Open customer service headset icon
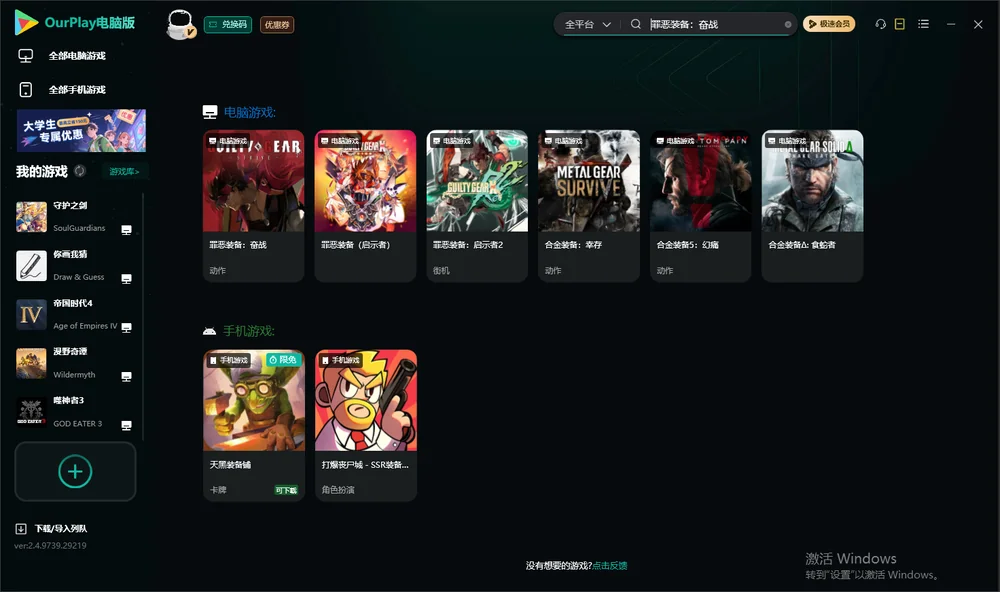Image resolution: width=1000 pixels, height=592 pixels. tap(880, 24)
